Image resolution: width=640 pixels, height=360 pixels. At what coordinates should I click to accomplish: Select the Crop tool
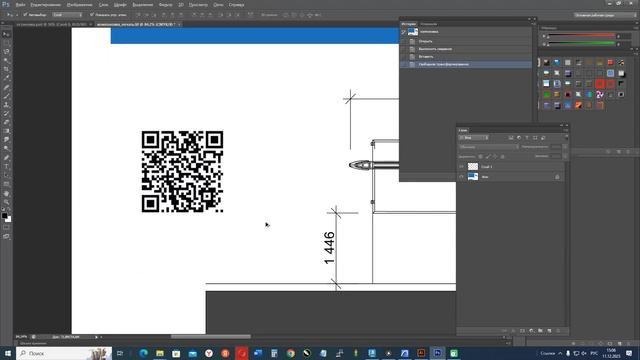(x=6, y=69)
